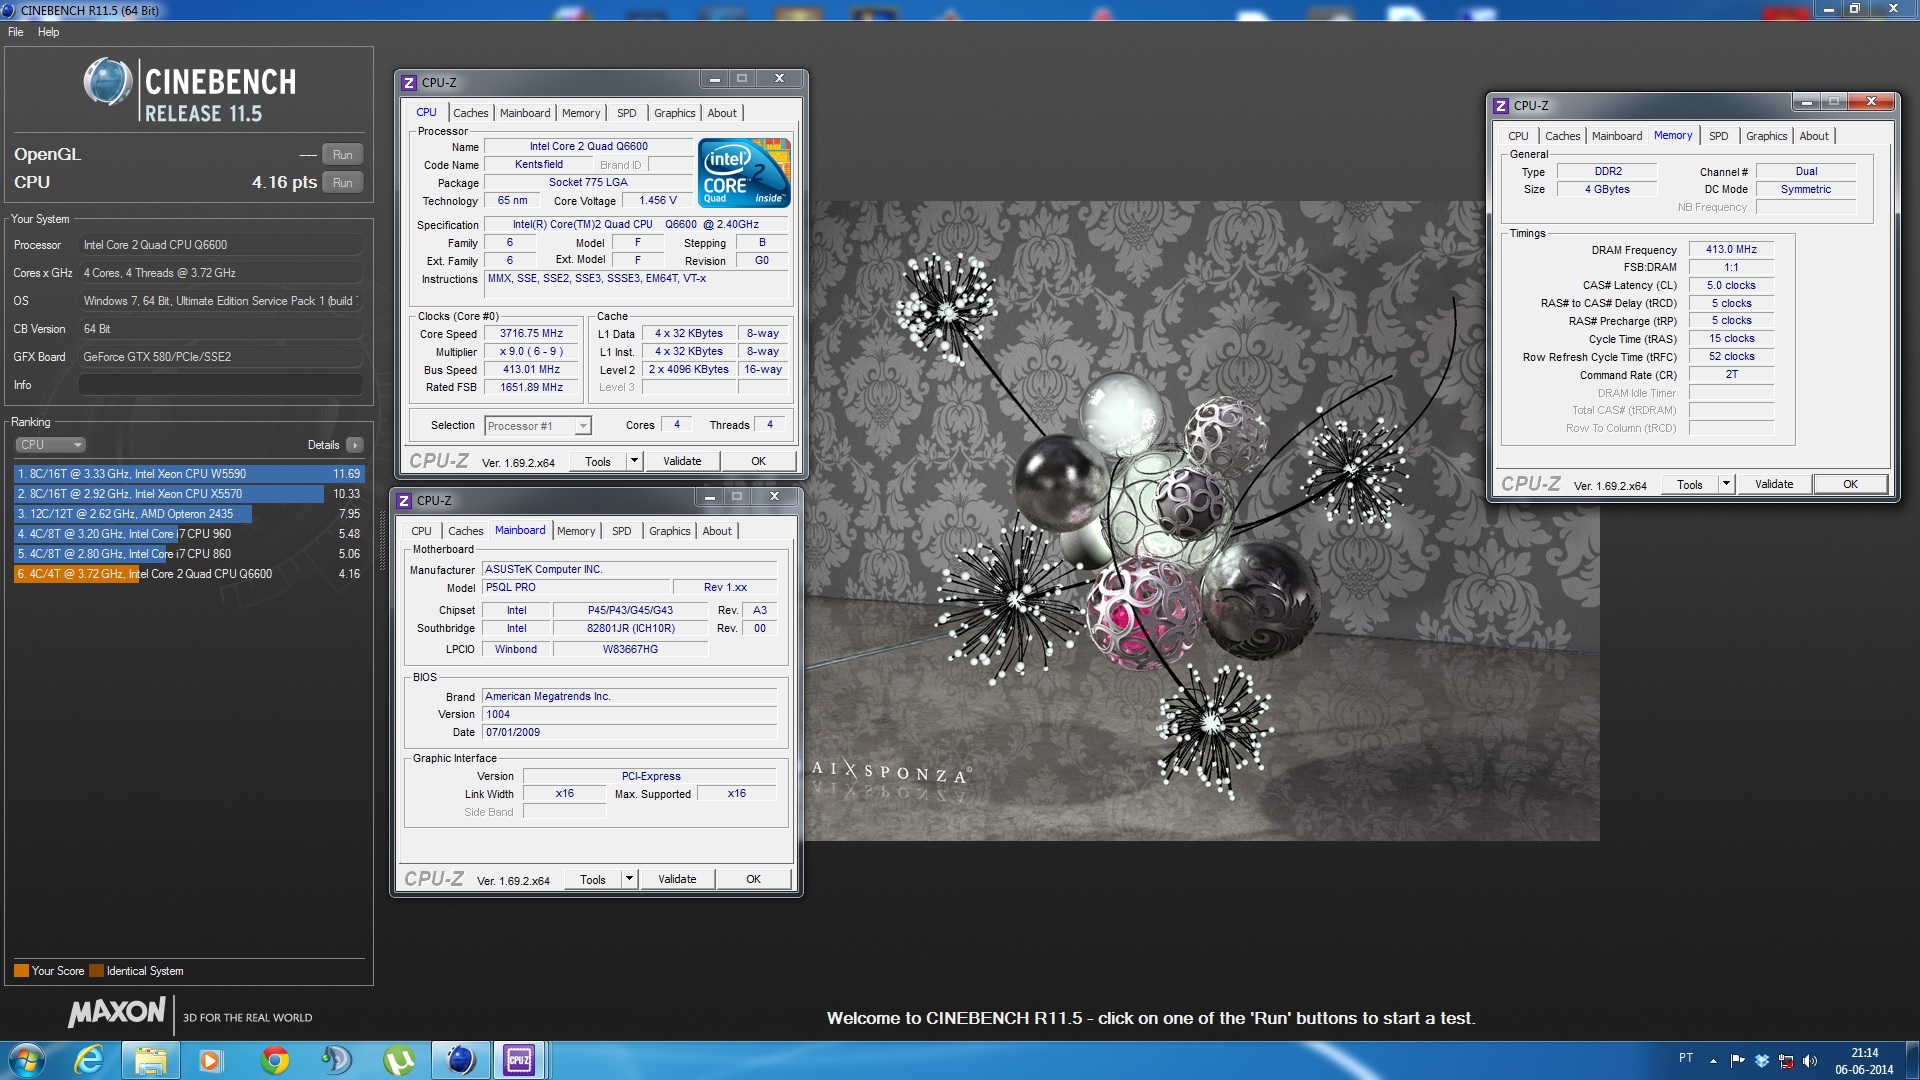
Task: Open Windows Explorer folder icon in taskbar
Action: click(x=150, y=1060)
